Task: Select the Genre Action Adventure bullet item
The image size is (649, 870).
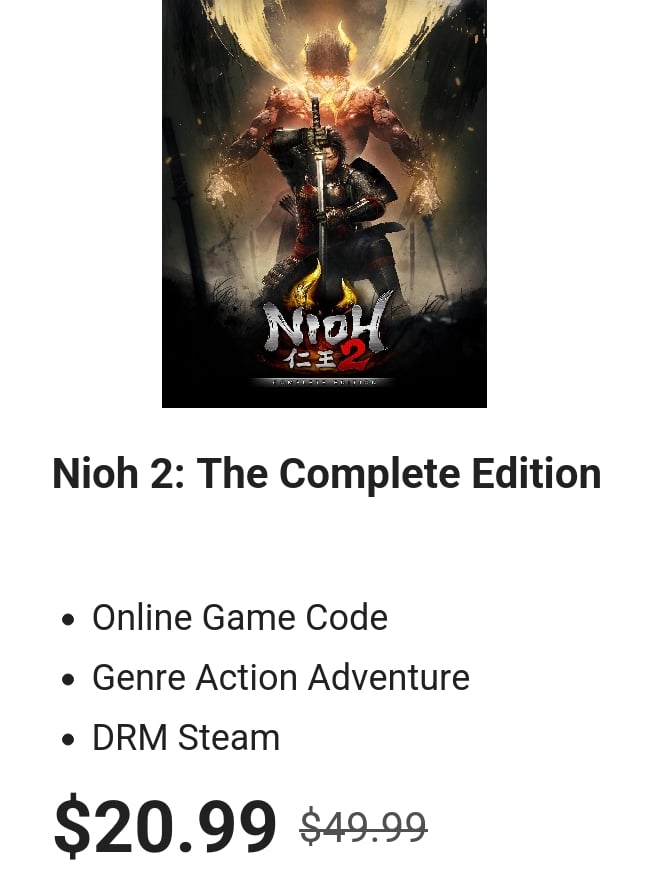Action: tap(266, 677)
